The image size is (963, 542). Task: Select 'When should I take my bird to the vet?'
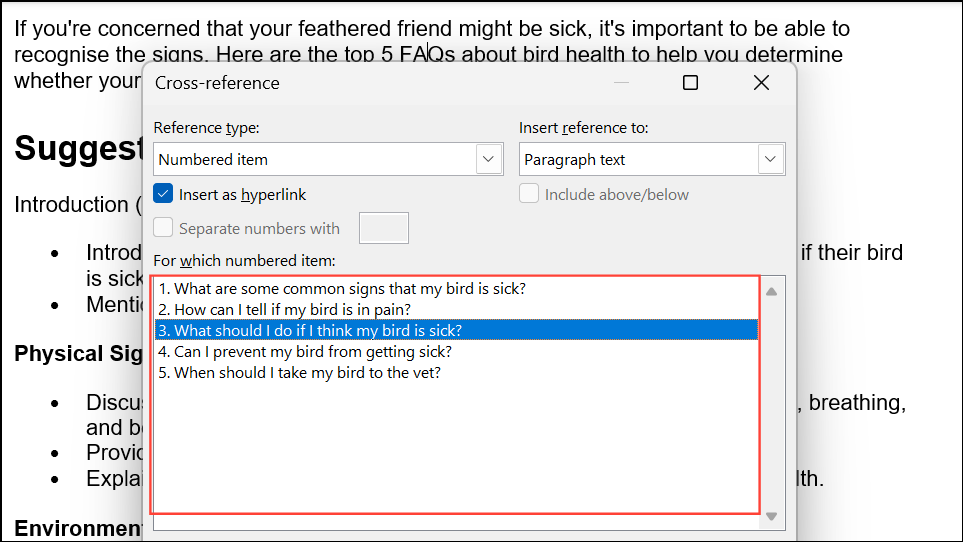point(299,372)
